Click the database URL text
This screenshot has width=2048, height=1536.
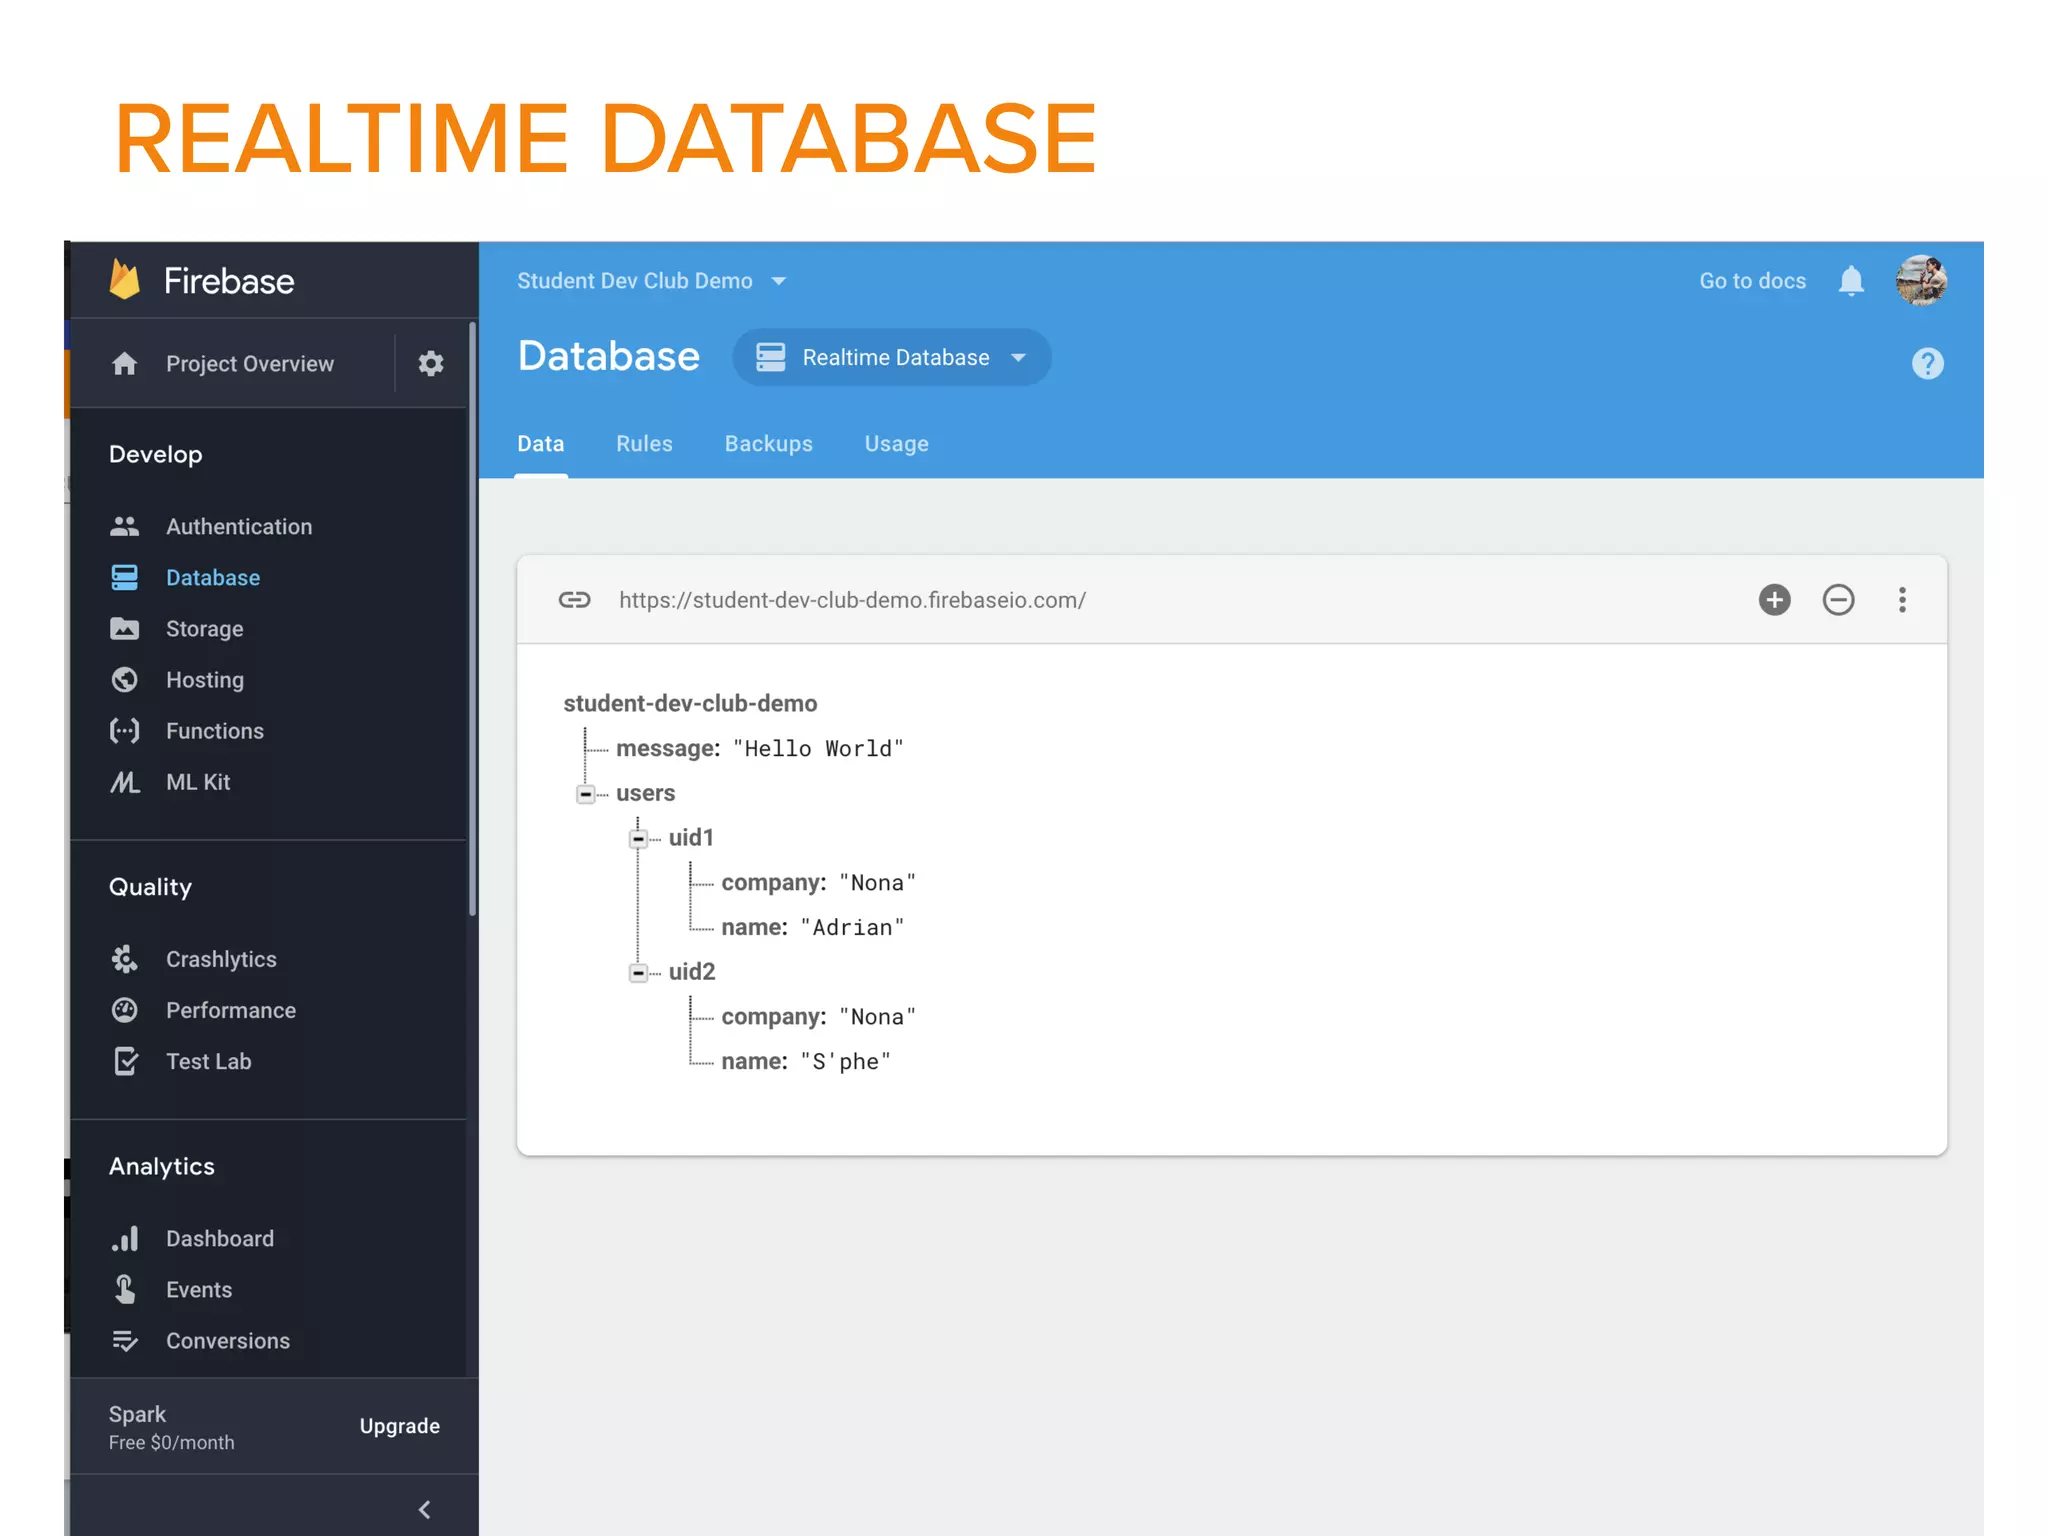point(852,599)
